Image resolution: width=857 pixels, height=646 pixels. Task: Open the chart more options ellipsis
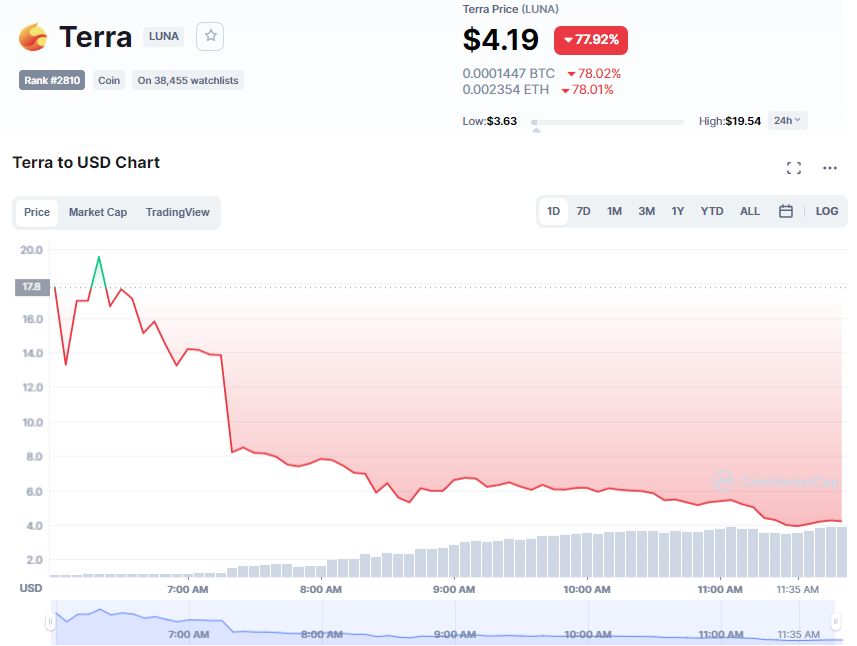point(830,168)
